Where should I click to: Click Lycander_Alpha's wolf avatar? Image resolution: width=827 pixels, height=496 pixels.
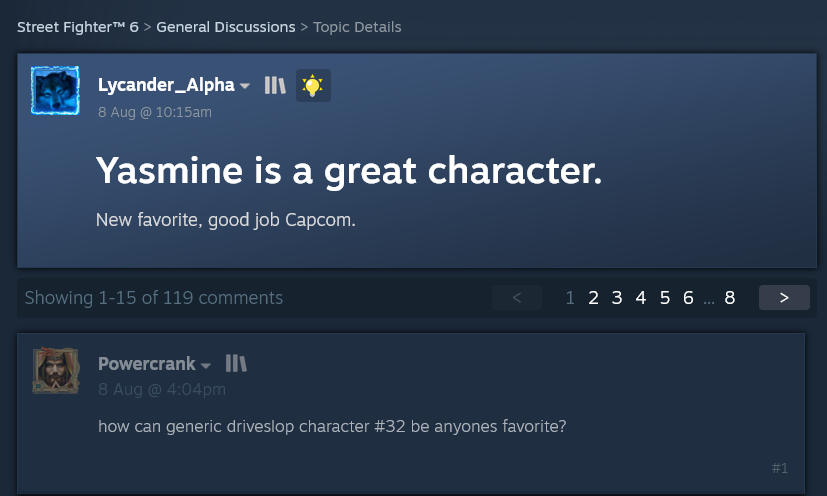[x=55, y=90]
